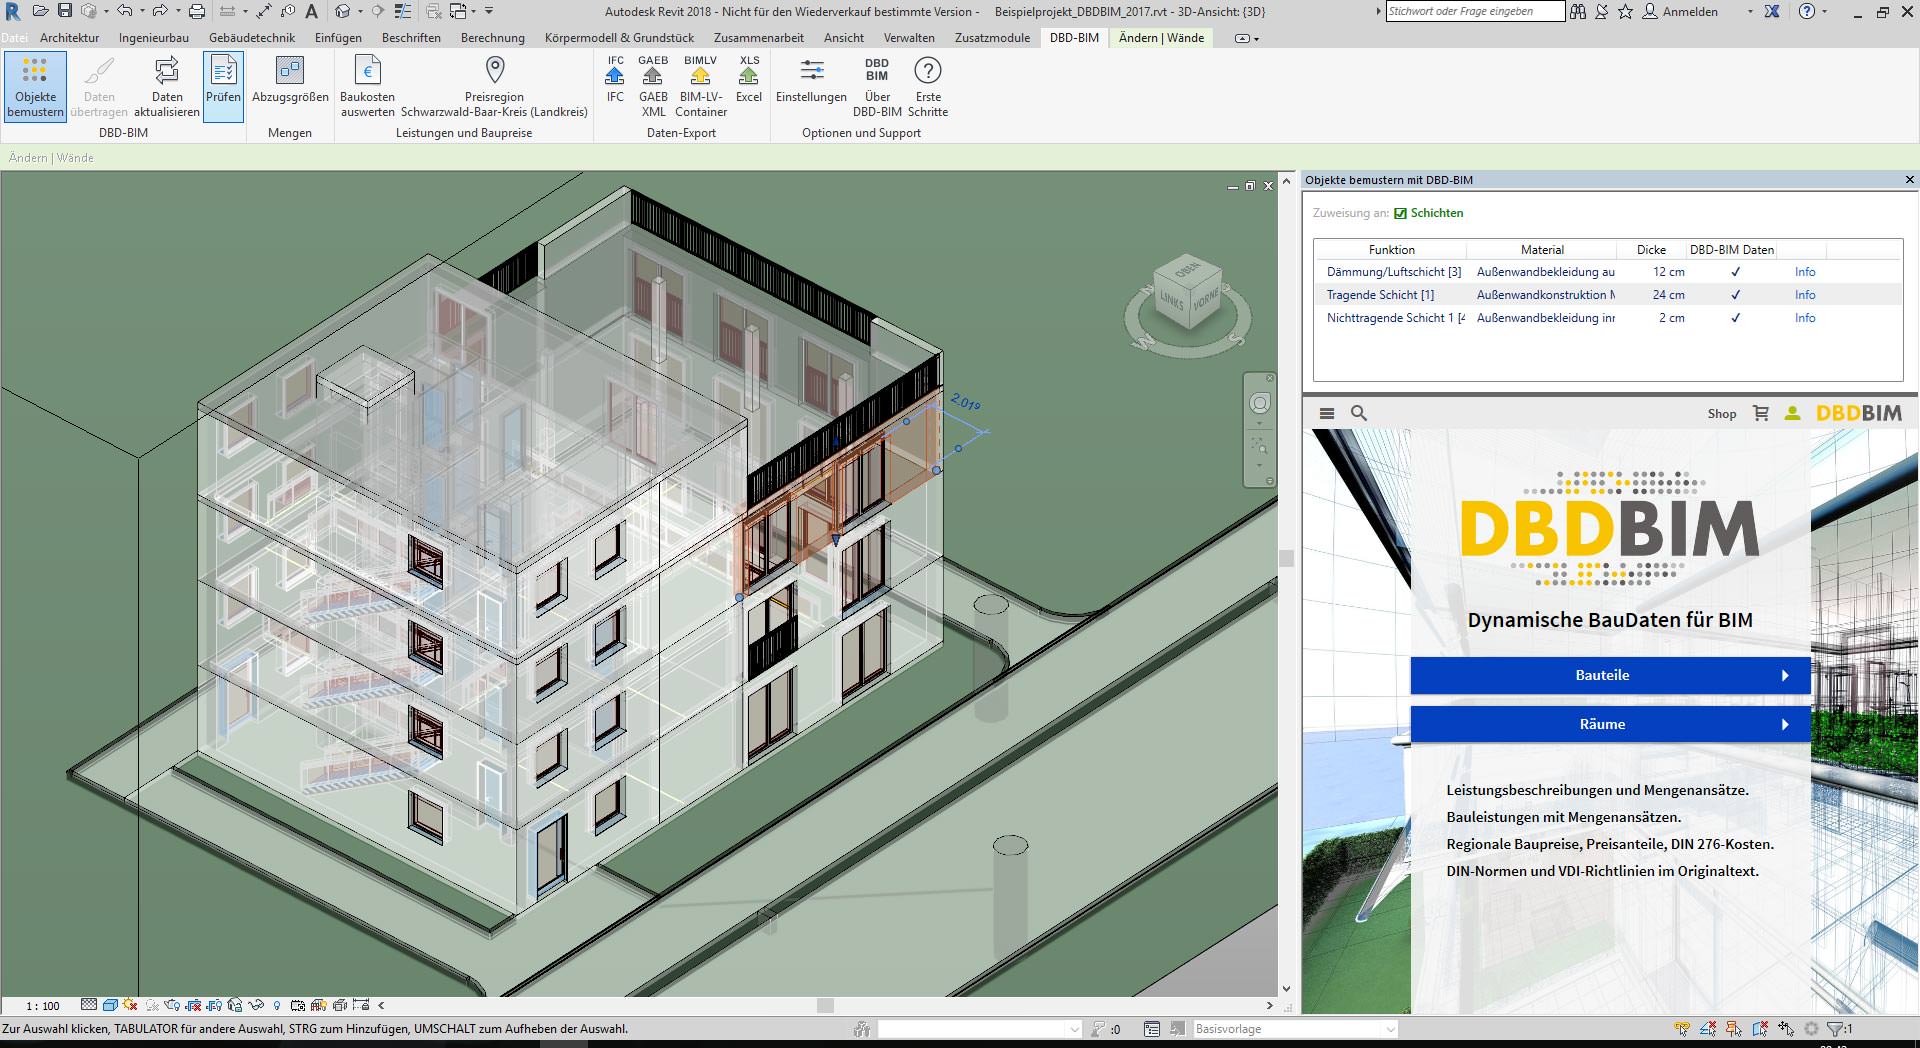Click the Objekte bemustern ribbon button
This screenshot has height=1048, width=1920.
(x=36, y=87)
